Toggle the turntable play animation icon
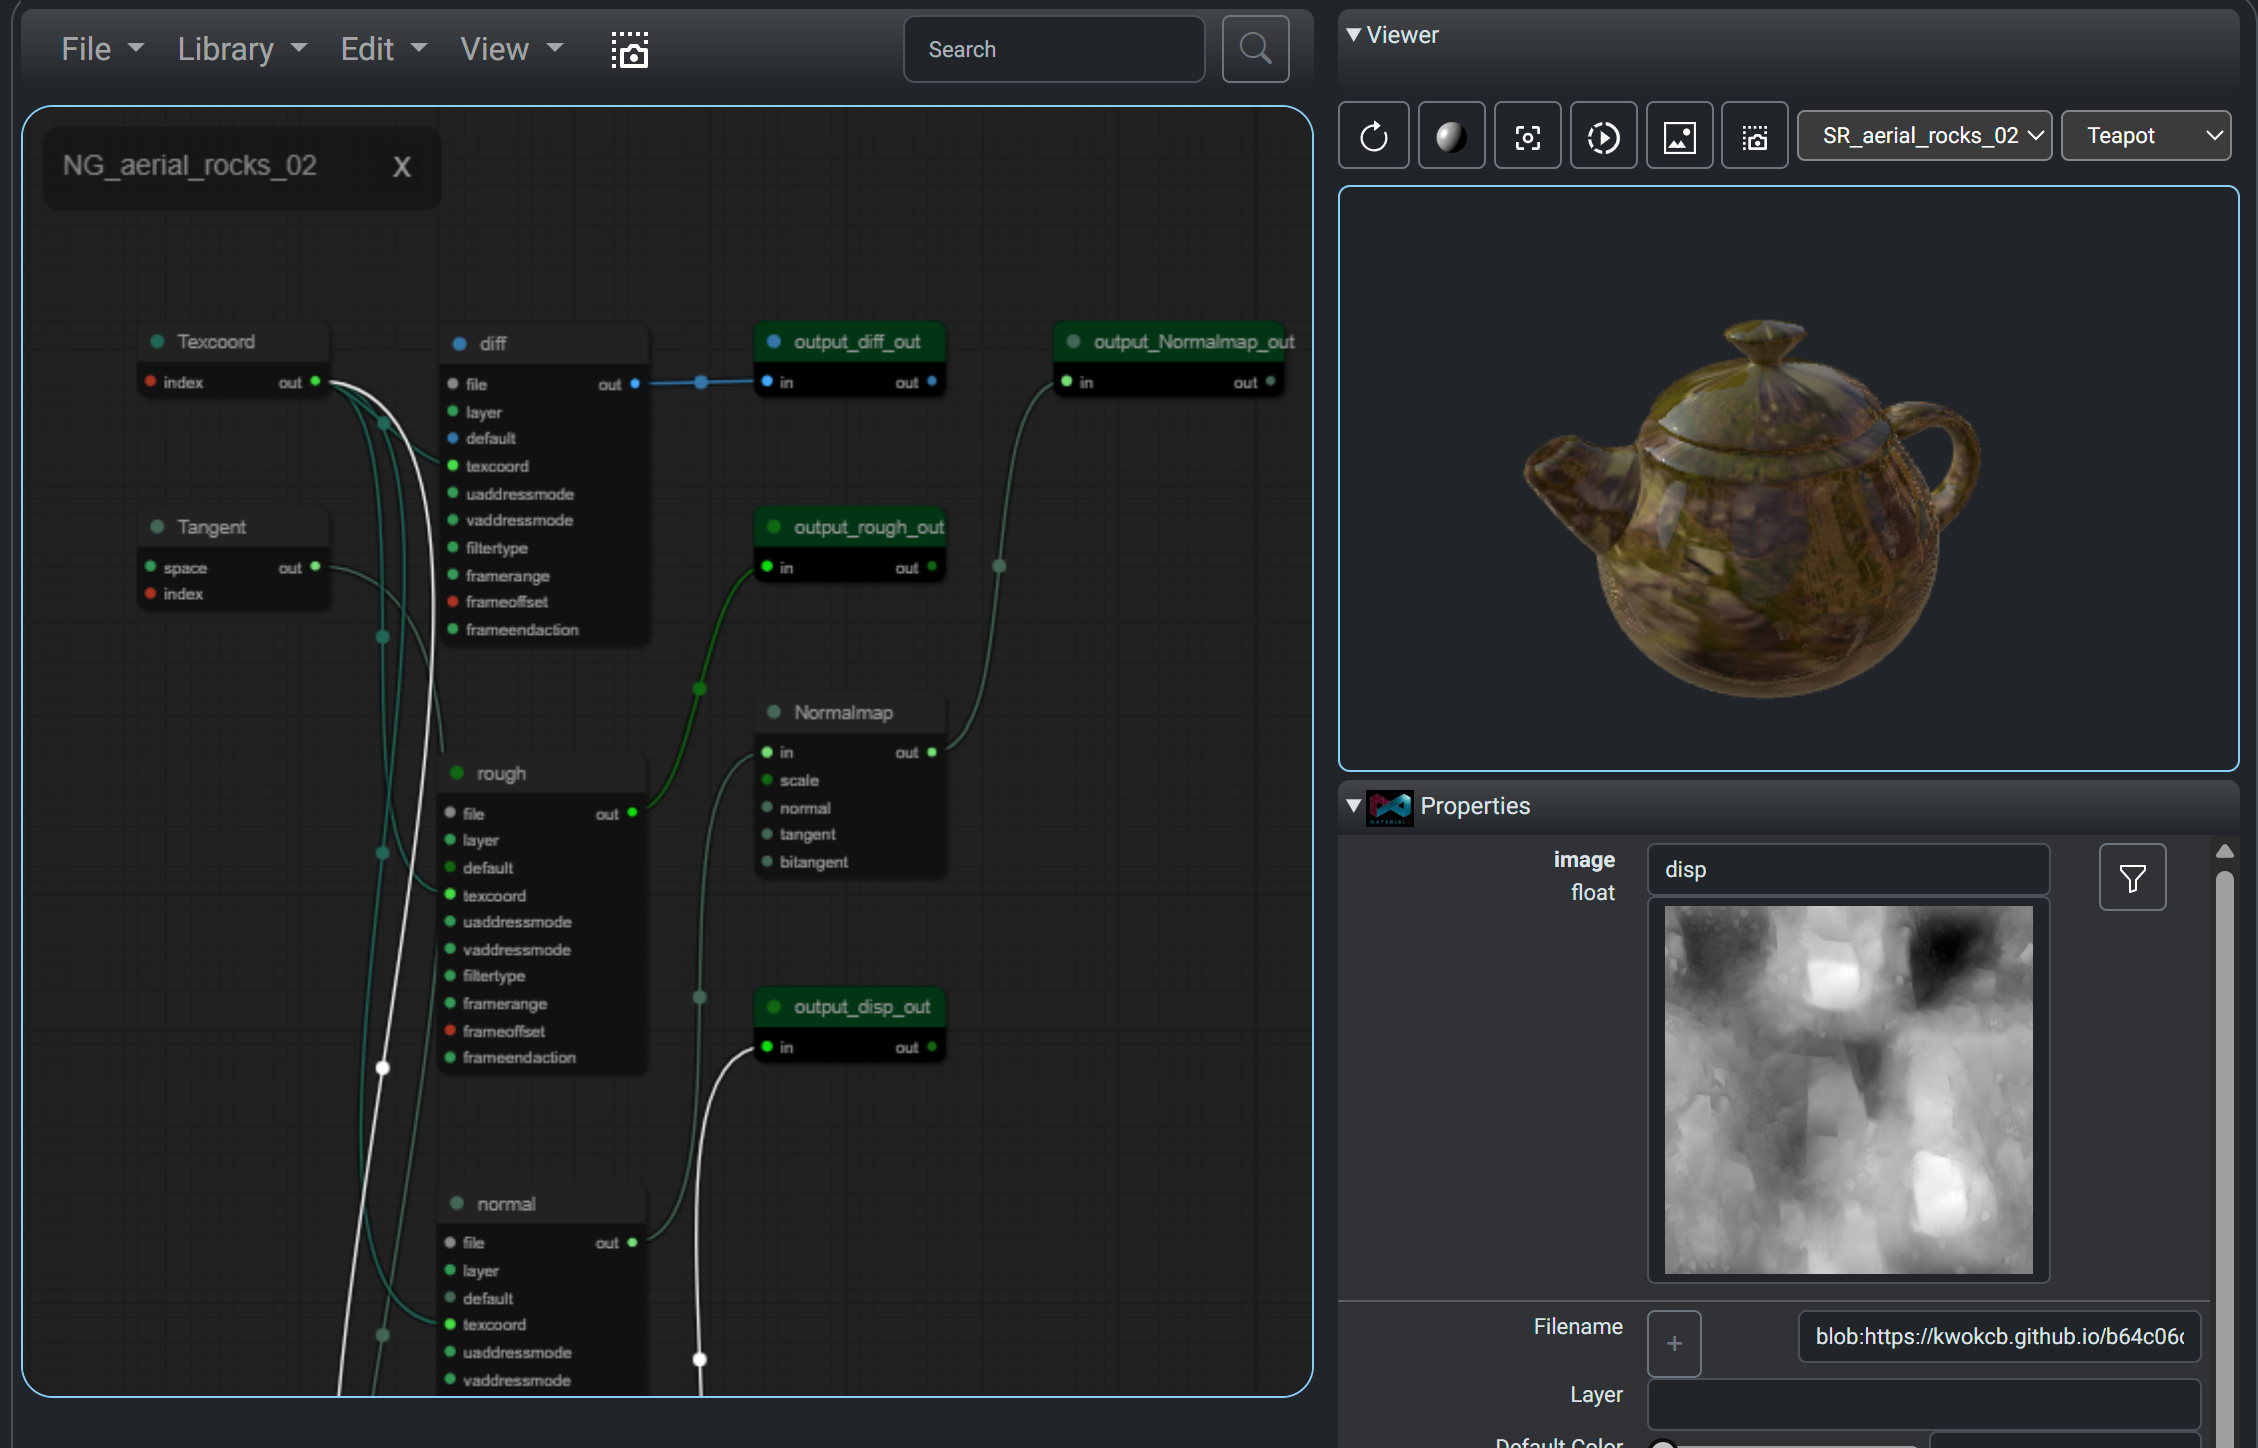2258x1448 pixels. pyautogui.click(x=1603, y=136)
